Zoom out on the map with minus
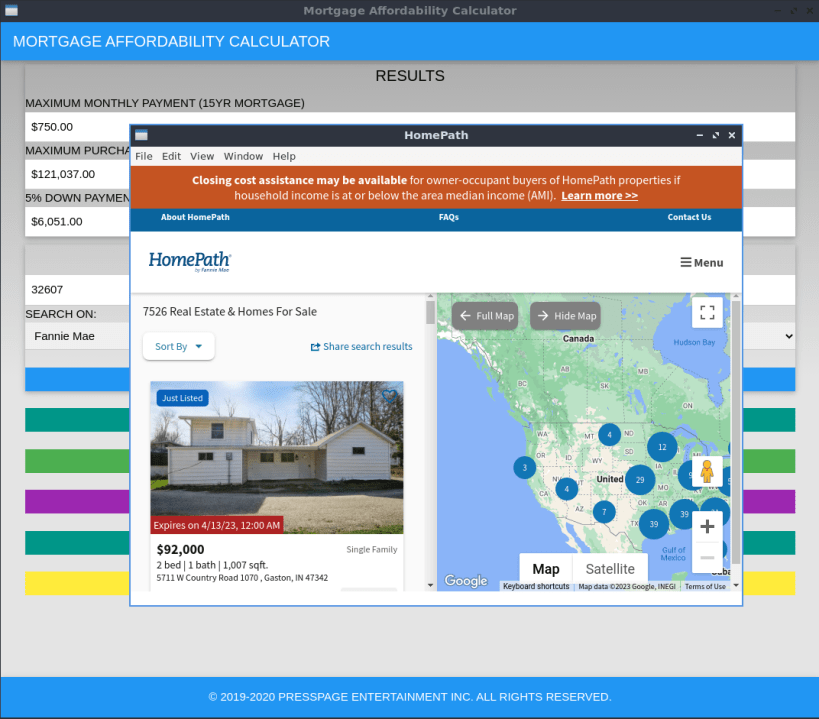Image resolution: width=819 pixels, height=719 pixels. tap(707, 558)
